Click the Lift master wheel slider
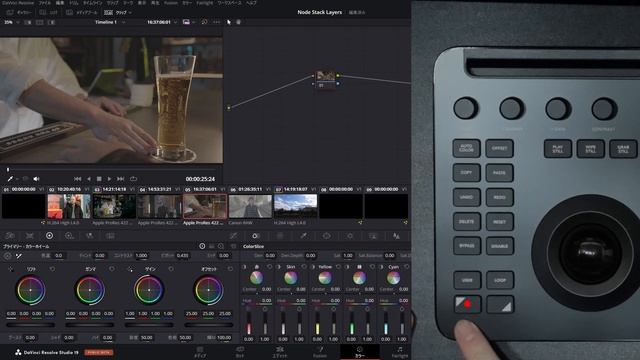The image size is (640, 360). click(31, 325)
